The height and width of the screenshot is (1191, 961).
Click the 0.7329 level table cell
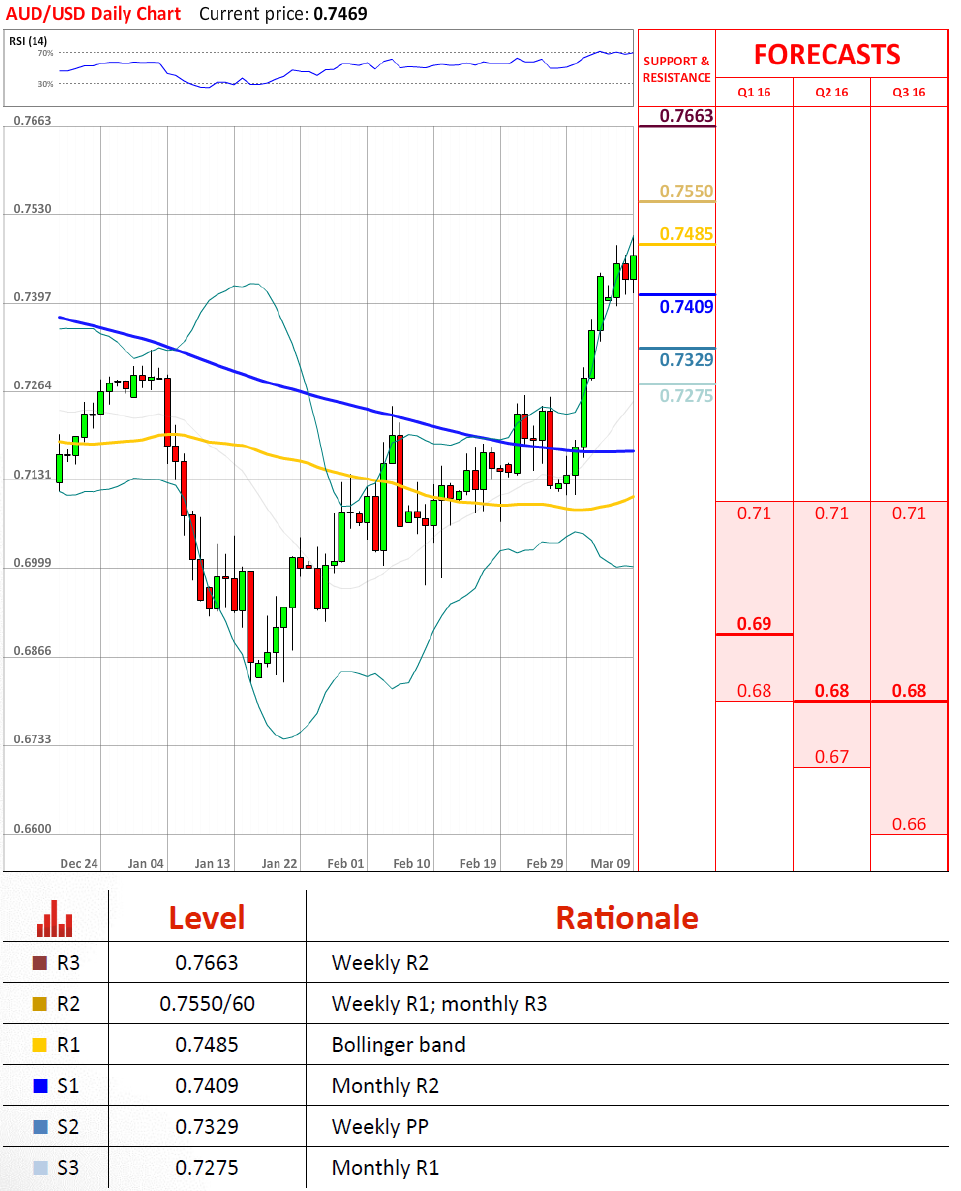coord(207,1127)
